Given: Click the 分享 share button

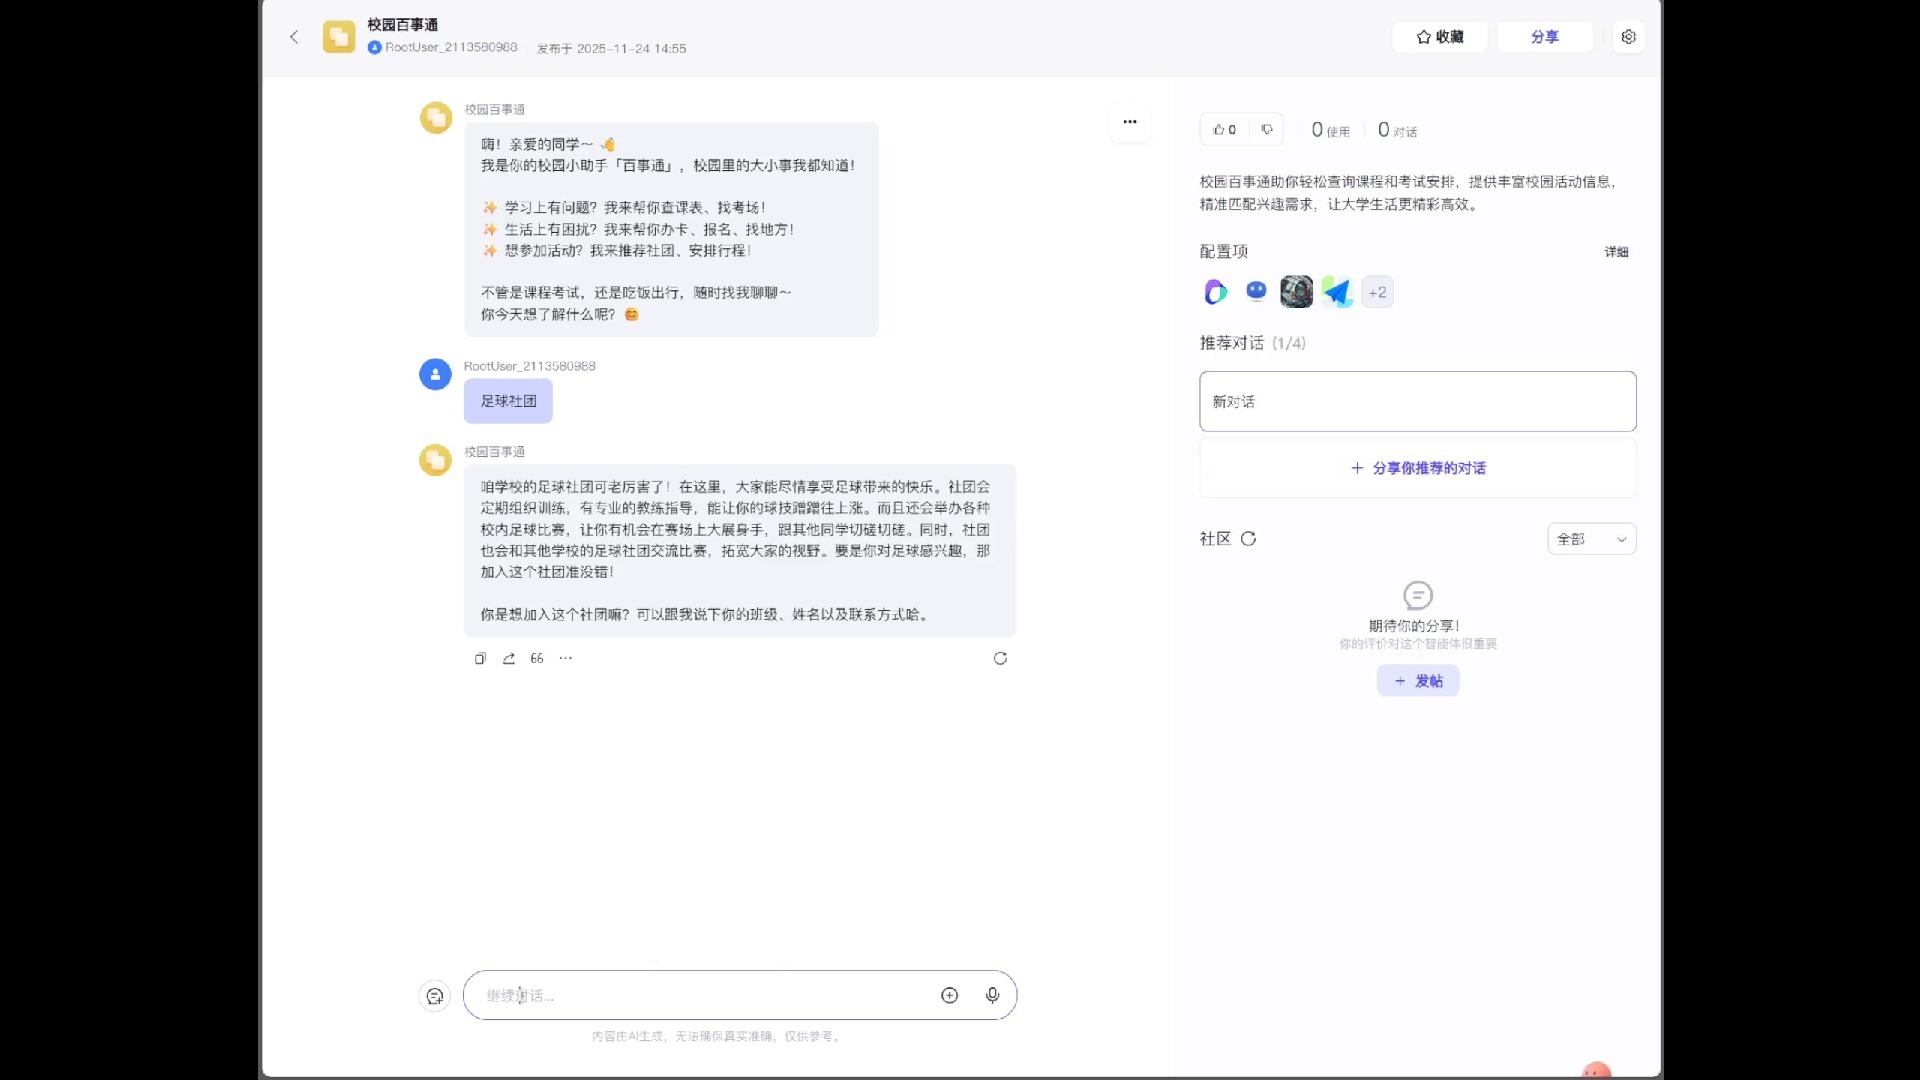Looking at the screenshot, I should [1544, 37].
